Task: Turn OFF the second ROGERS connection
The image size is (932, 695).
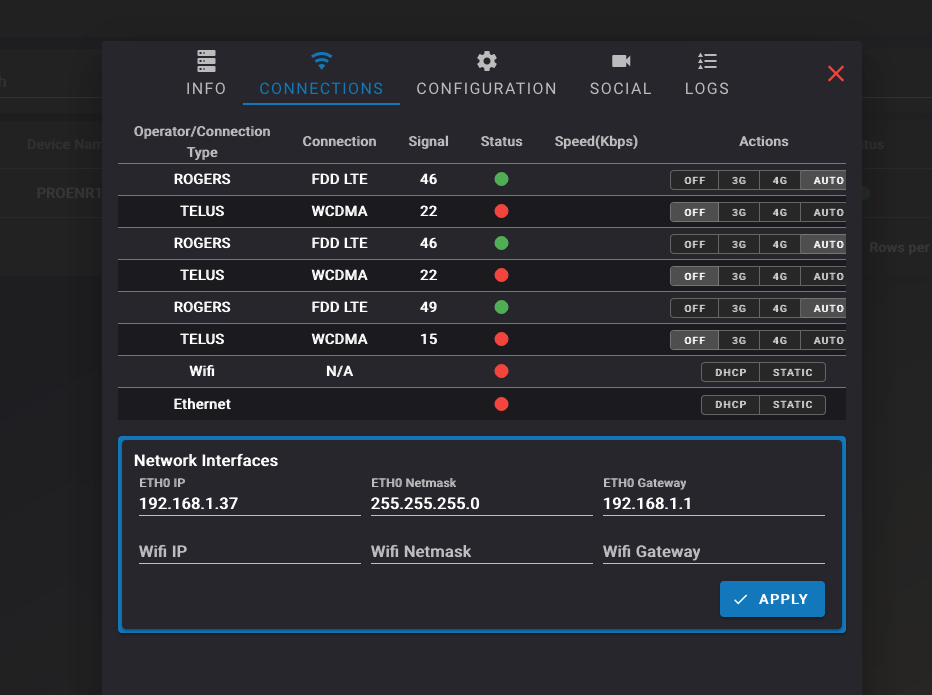Action: point(694,244)
